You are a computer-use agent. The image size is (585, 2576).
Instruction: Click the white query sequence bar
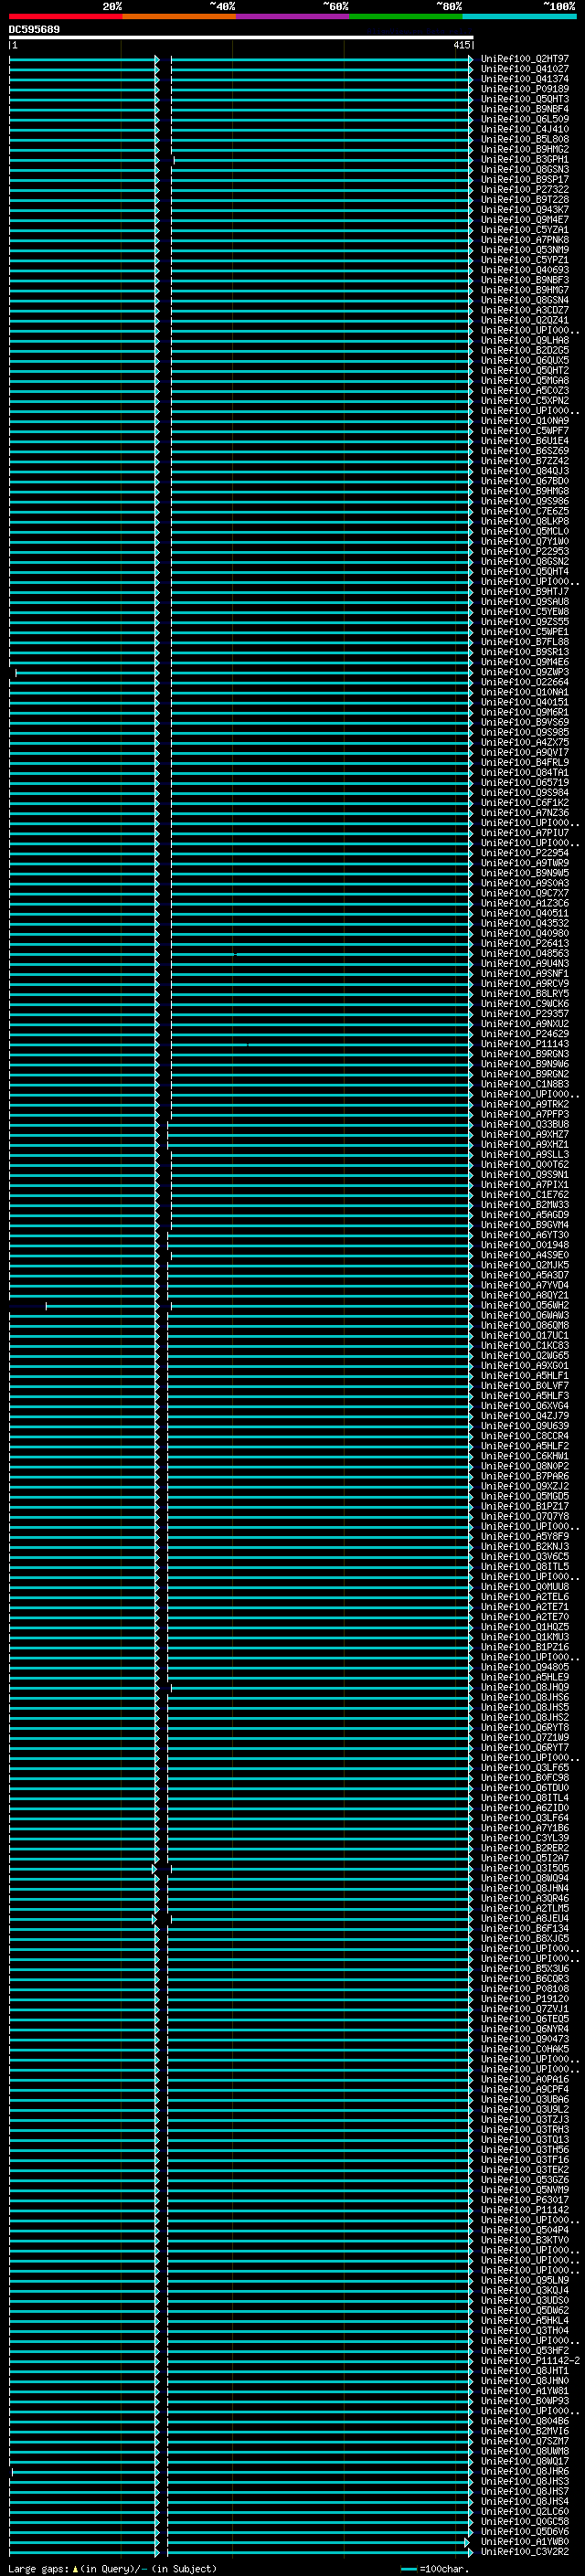[241, 38]
